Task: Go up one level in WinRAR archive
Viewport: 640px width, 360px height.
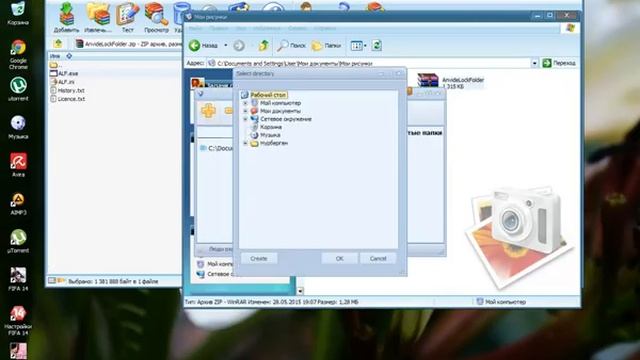Action: (58, 43)
